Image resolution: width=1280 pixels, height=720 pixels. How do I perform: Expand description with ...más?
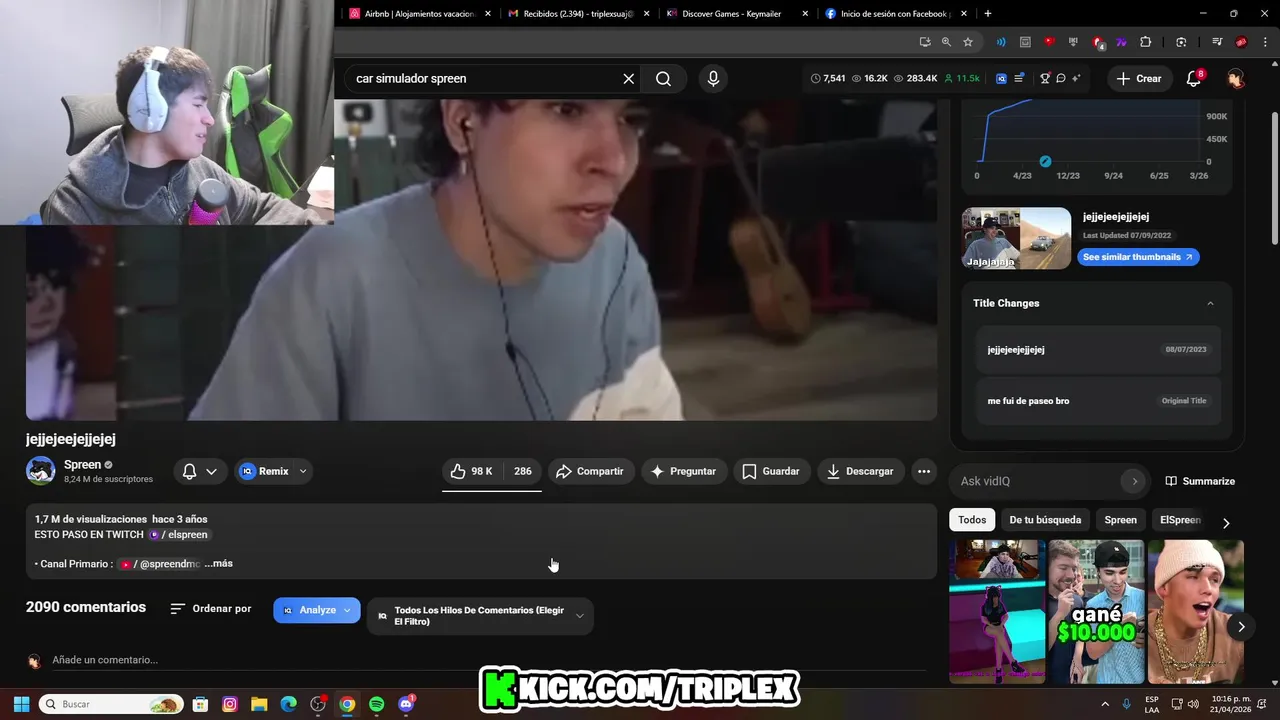point(218,563)
